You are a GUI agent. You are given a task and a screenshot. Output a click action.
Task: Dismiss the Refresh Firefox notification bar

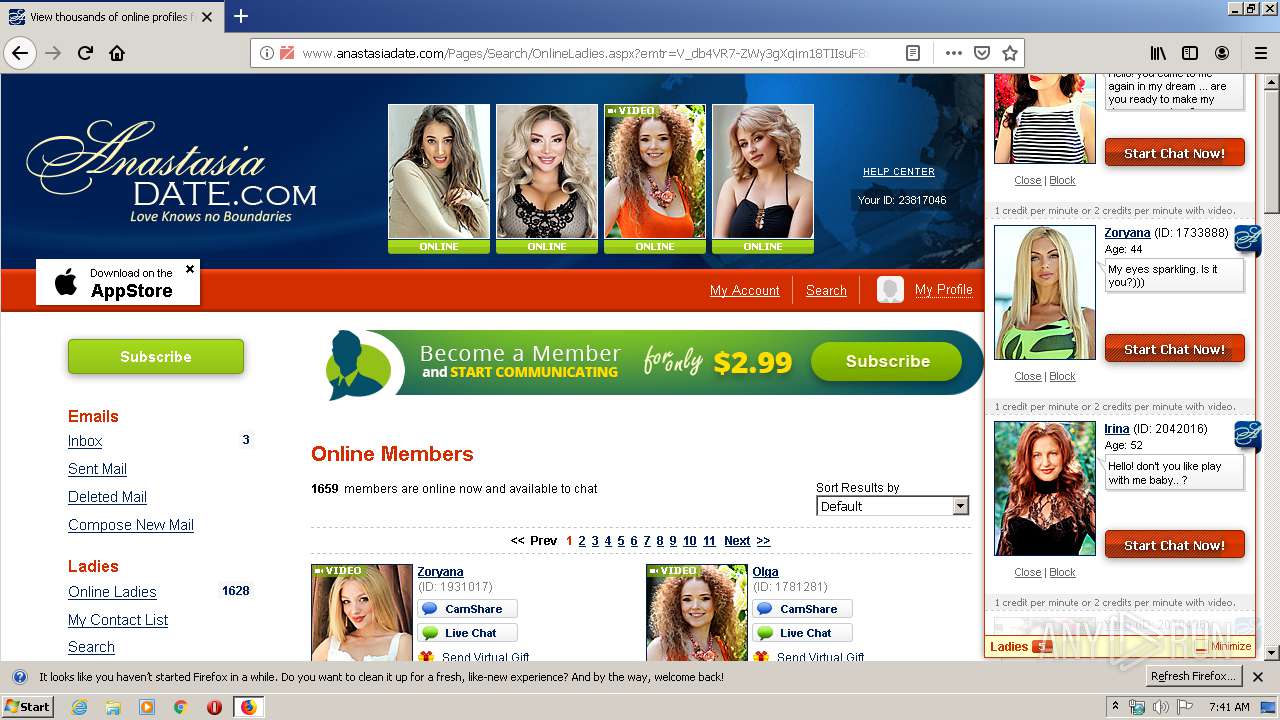(x=1258, y=677)
